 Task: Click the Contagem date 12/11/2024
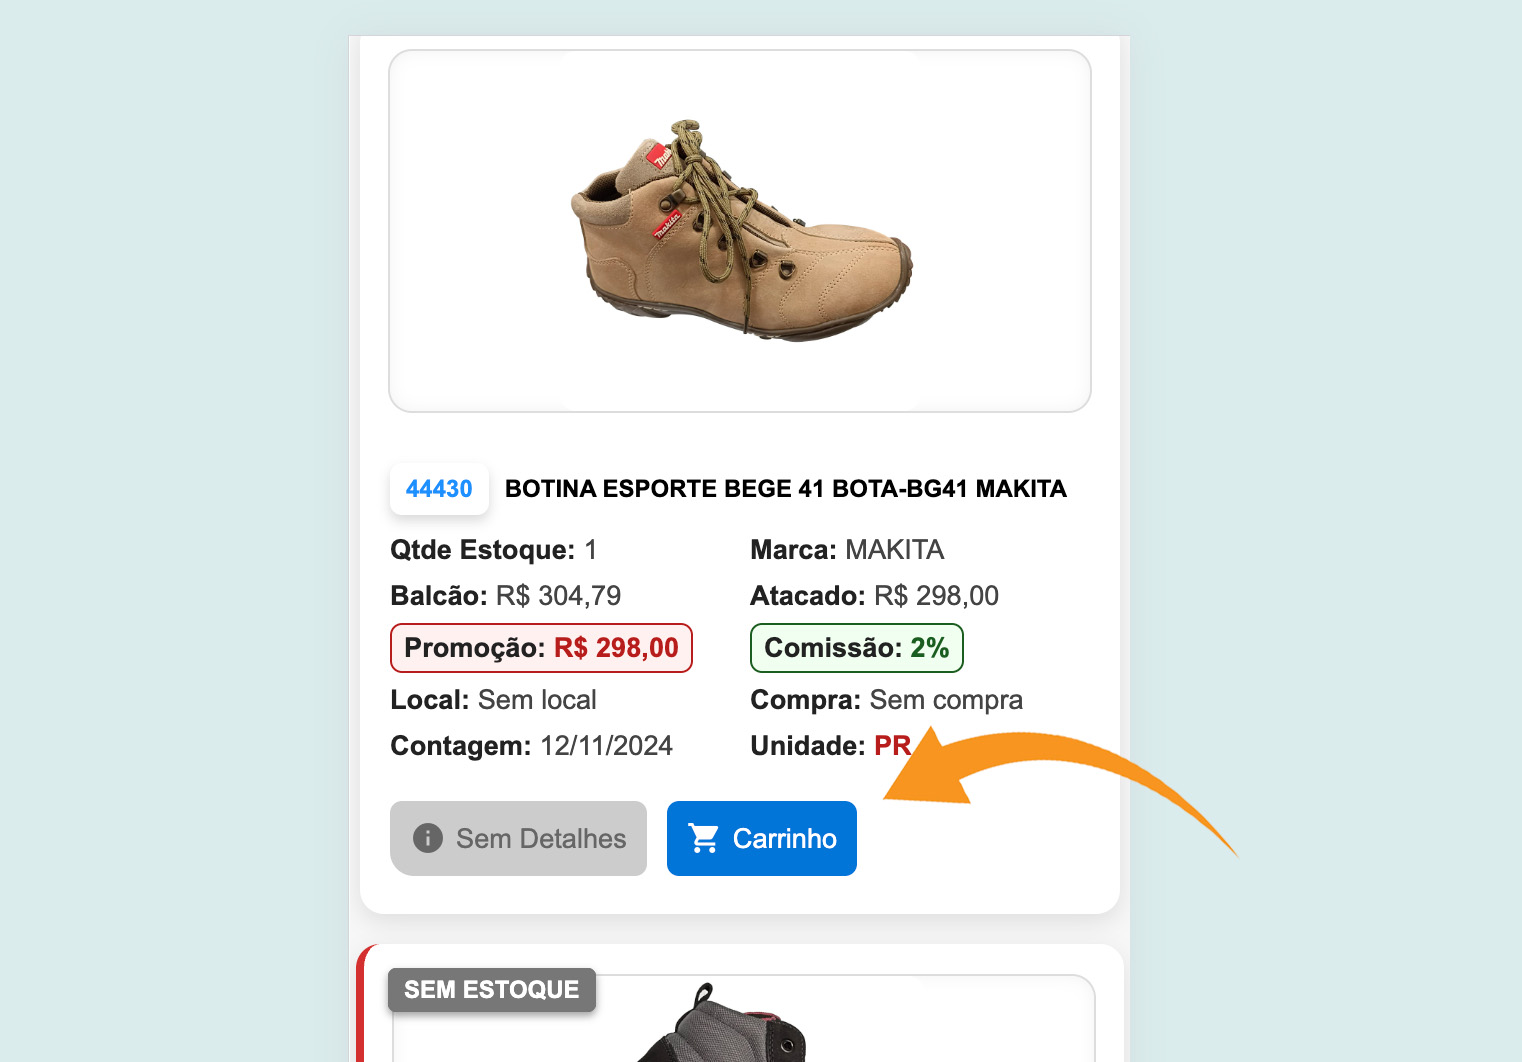click(606, 746)
